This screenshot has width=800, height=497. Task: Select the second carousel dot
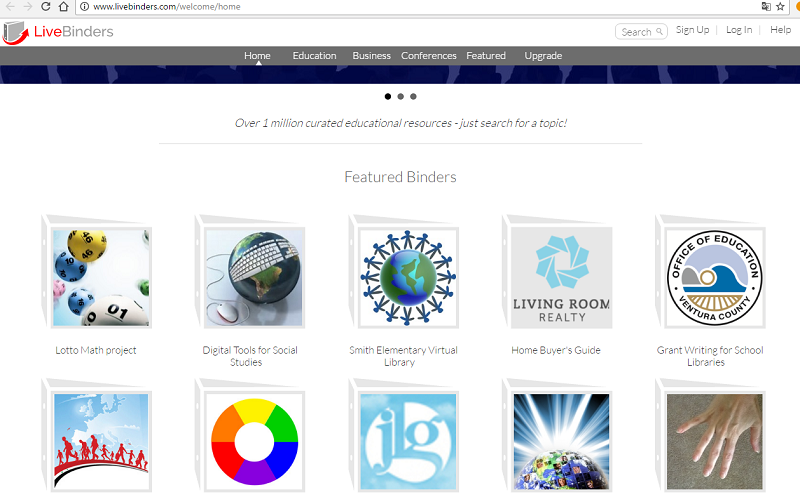tap(400, 97)
